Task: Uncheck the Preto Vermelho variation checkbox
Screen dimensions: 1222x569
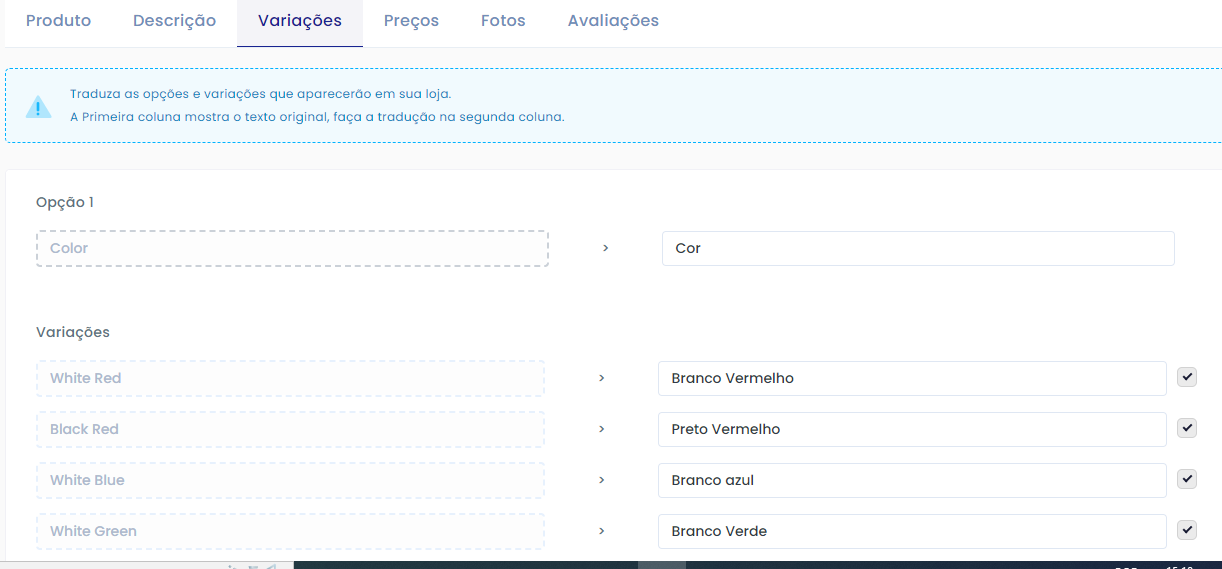Action: (x=1187, y=428)
